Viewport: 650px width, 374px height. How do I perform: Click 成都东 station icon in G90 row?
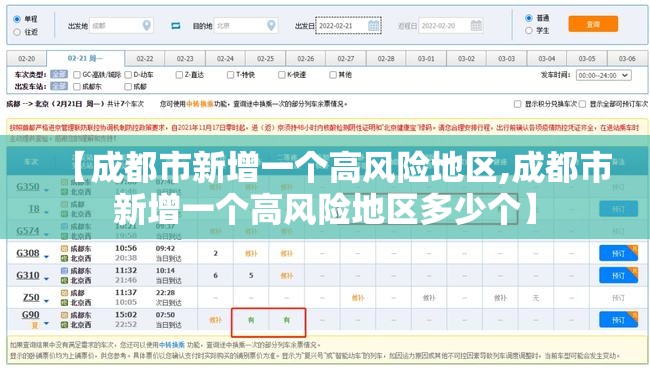click(x=64, y=315)
